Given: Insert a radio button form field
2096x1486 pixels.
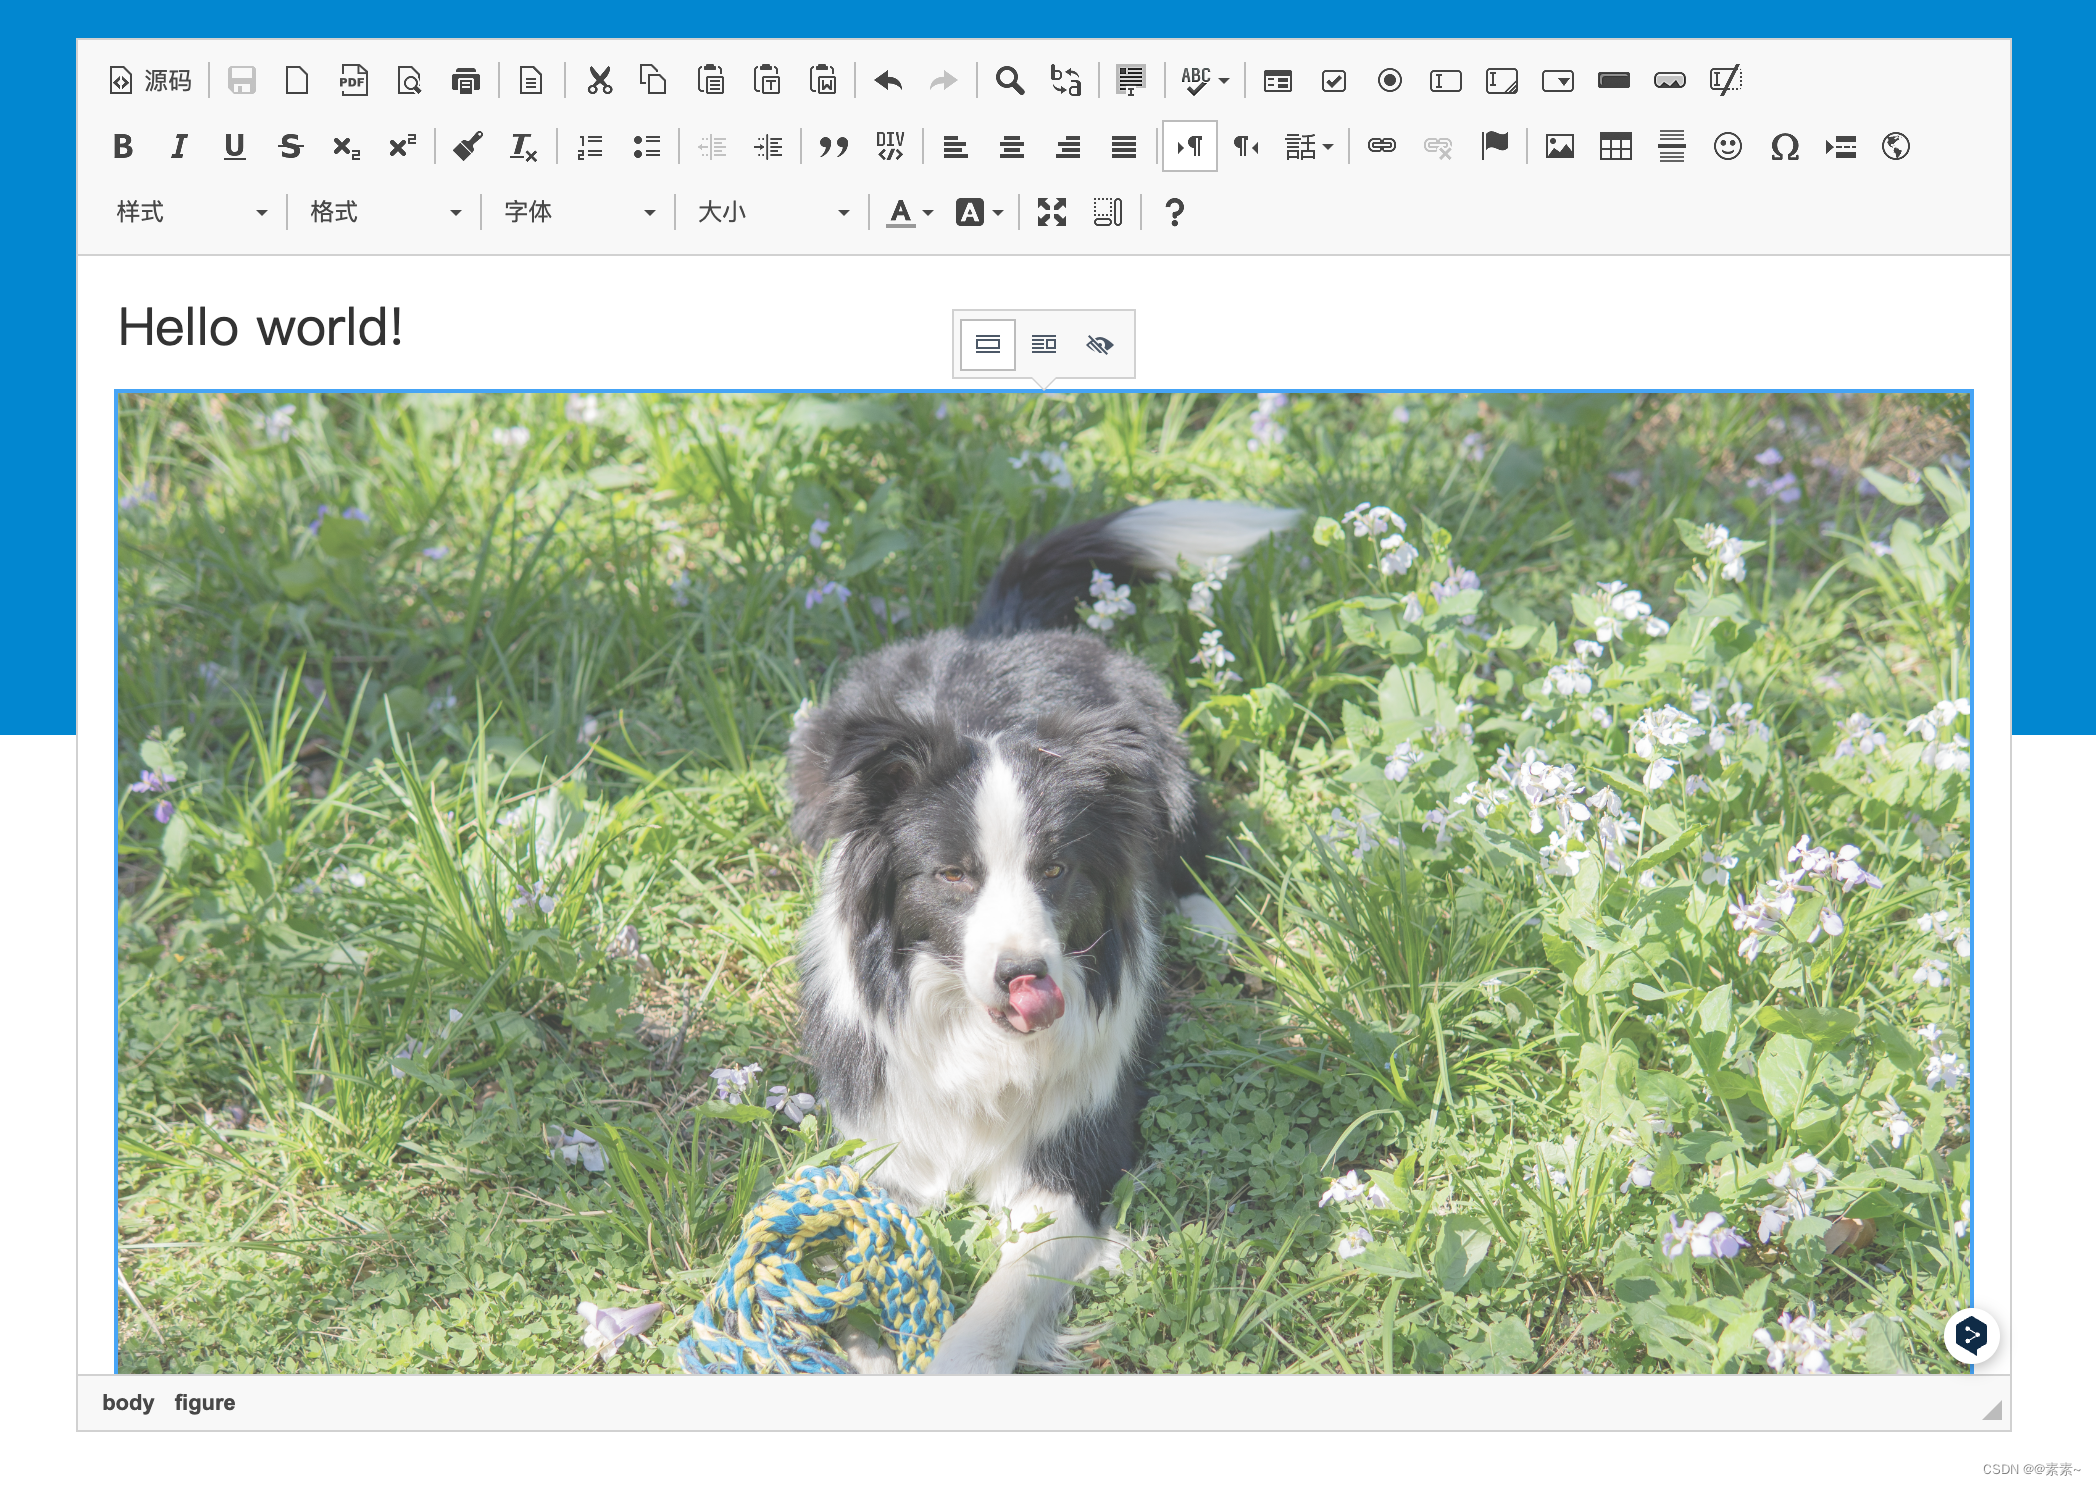Looking at the screenshot, I should coord(1389,80).
